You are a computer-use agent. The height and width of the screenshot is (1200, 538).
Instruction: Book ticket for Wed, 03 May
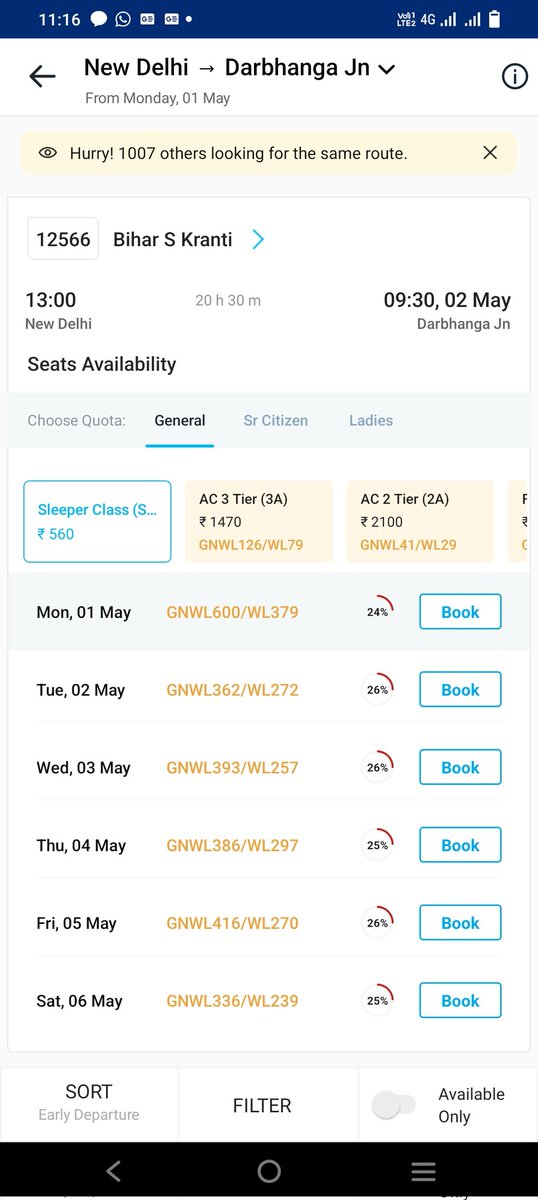click(x=460, y=767)
